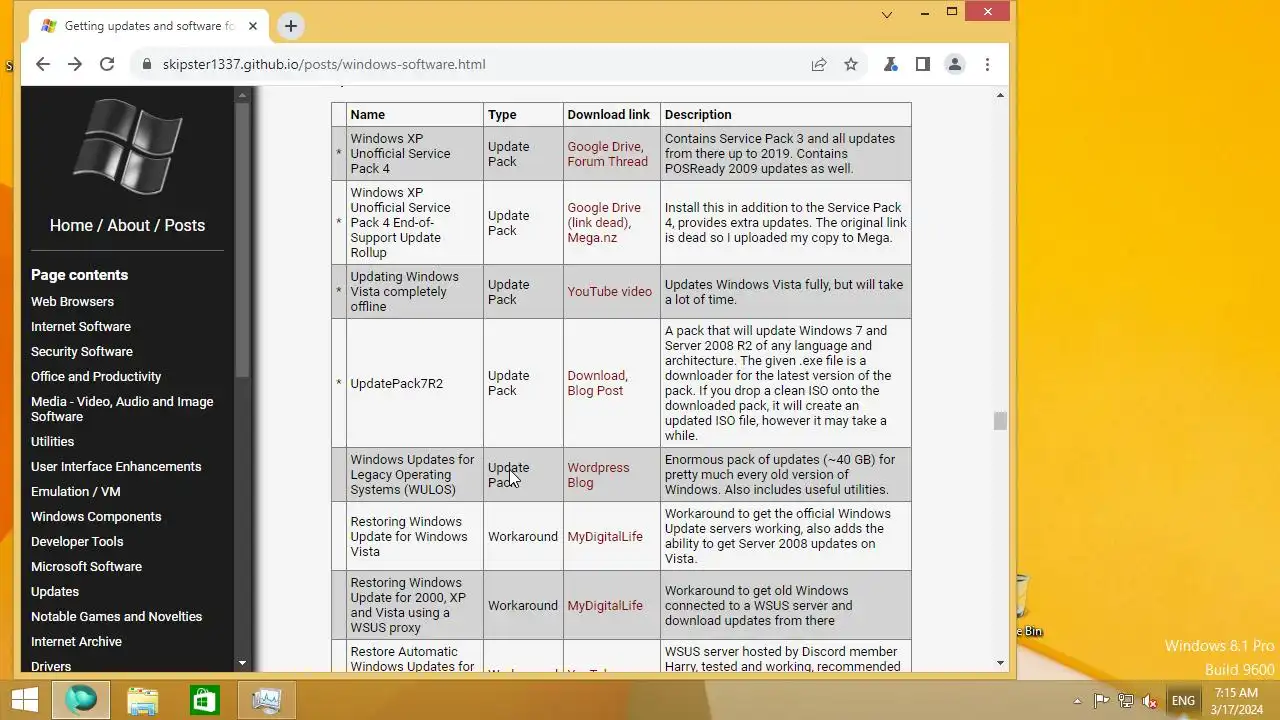The image size is (1280, 720).
Task: Click main page scrollbar thumb
Action: 1000,421
